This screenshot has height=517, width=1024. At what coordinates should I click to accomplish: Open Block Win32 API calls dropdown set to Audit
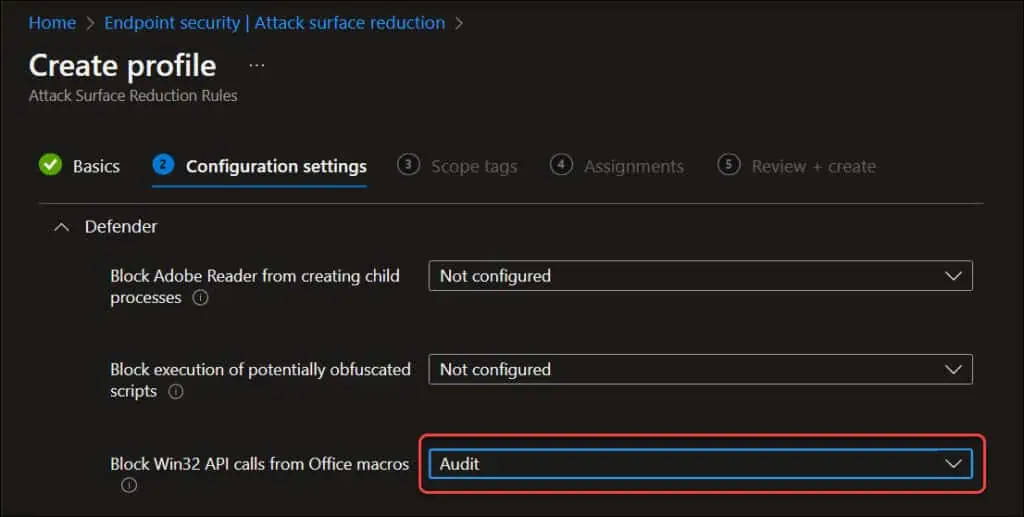click(x=700, y=463)
